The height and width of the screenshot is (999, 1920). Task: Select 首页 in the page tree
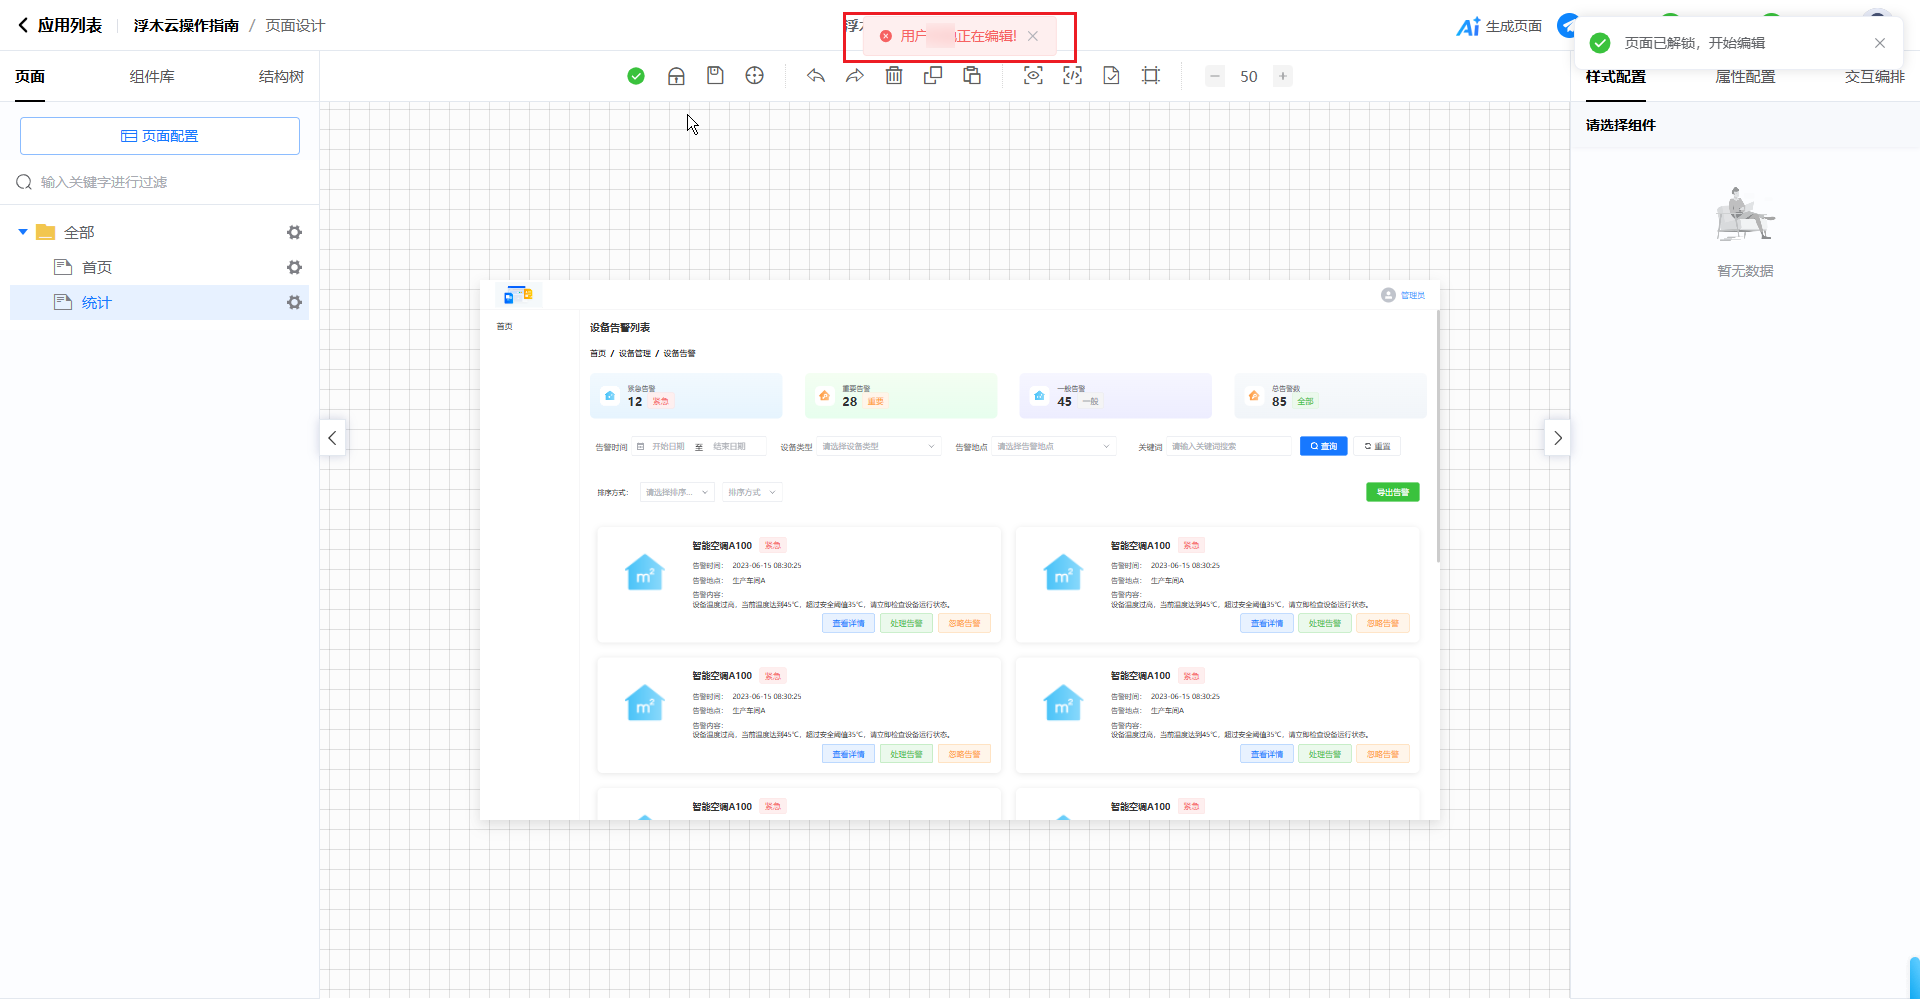[97, 267]
